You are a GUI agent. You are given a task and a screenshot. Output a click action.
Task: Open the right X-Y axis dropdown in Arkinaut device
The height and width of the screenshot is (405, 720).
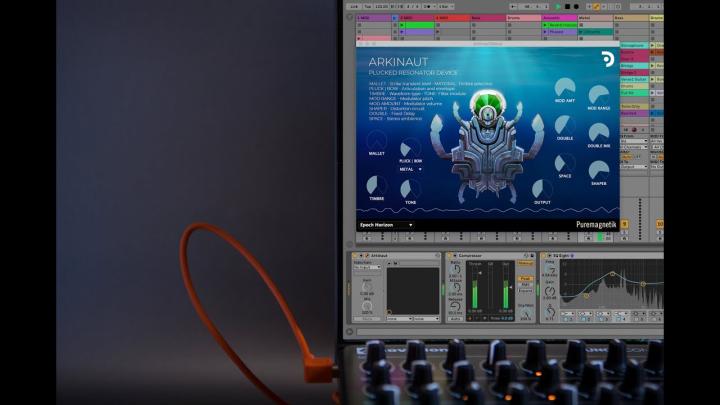pyautogui.click(x=427, y=319)
